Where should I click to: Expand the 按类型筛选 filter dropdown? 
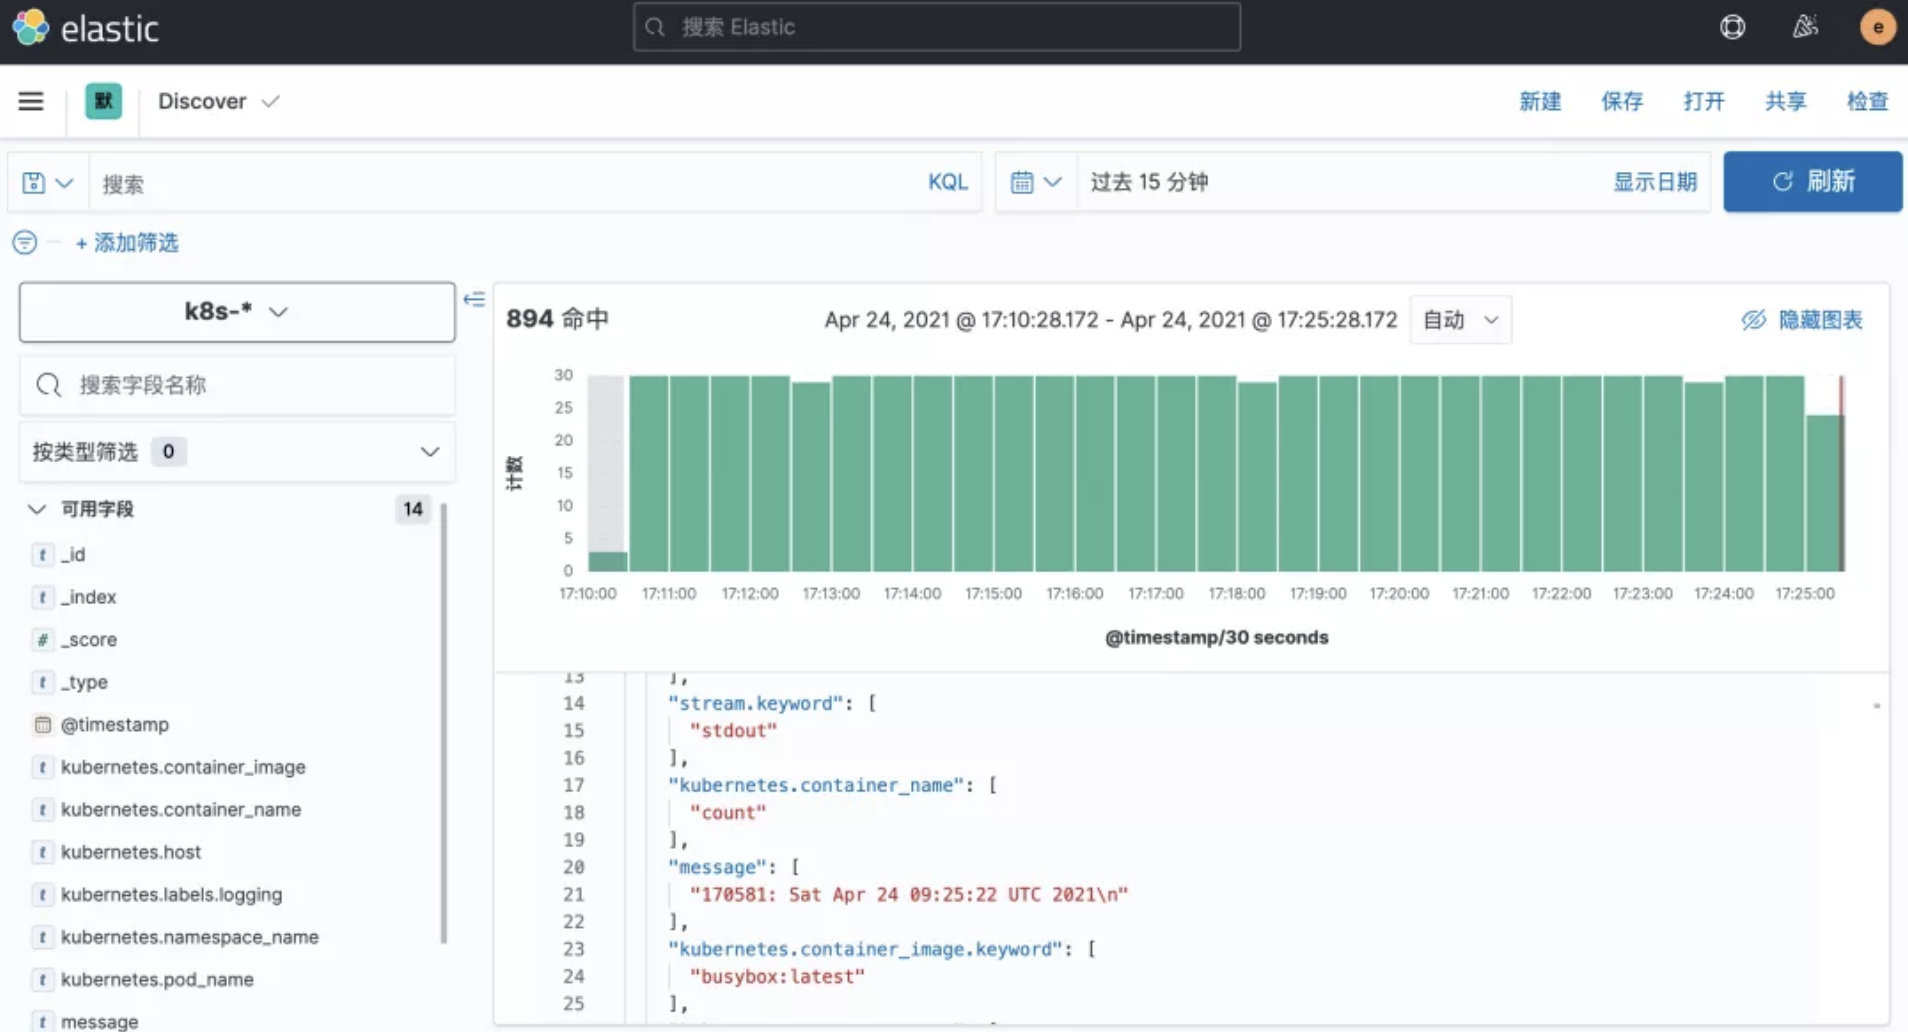pyautogui.click(x=430, y=451)
